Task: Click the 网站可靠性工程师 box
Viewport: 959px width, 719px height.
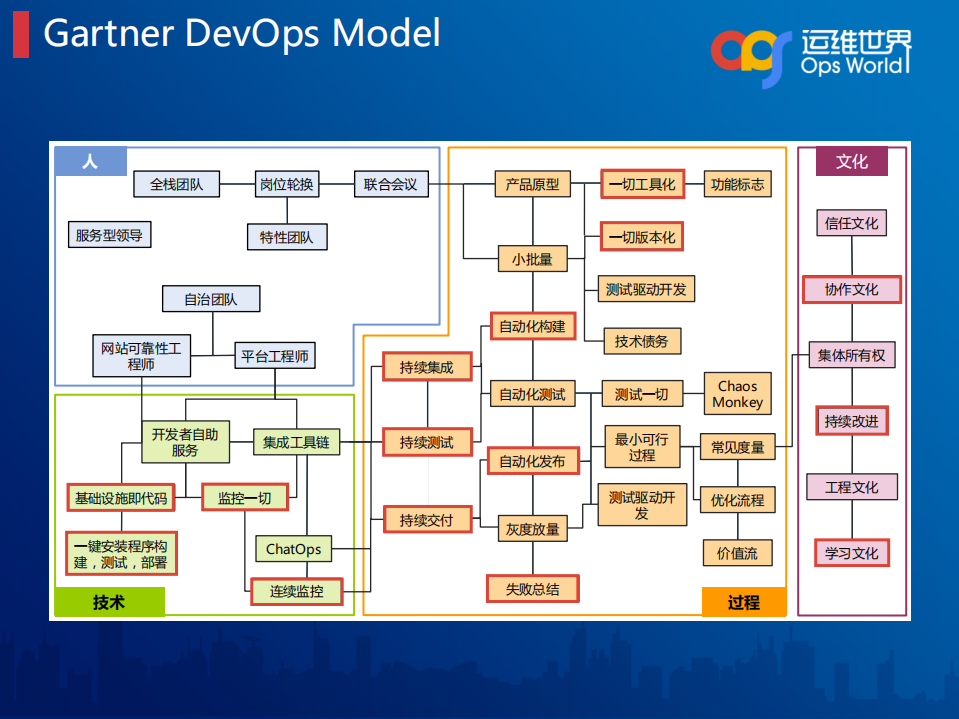Action: (141, 356)
